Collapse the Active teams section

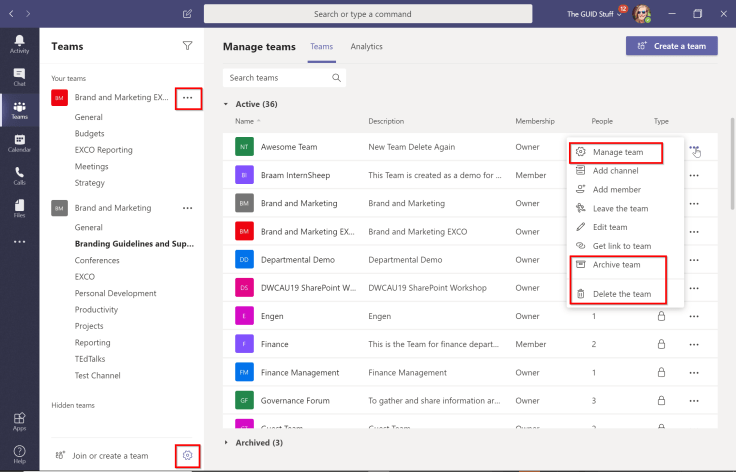tap(226, 104)
